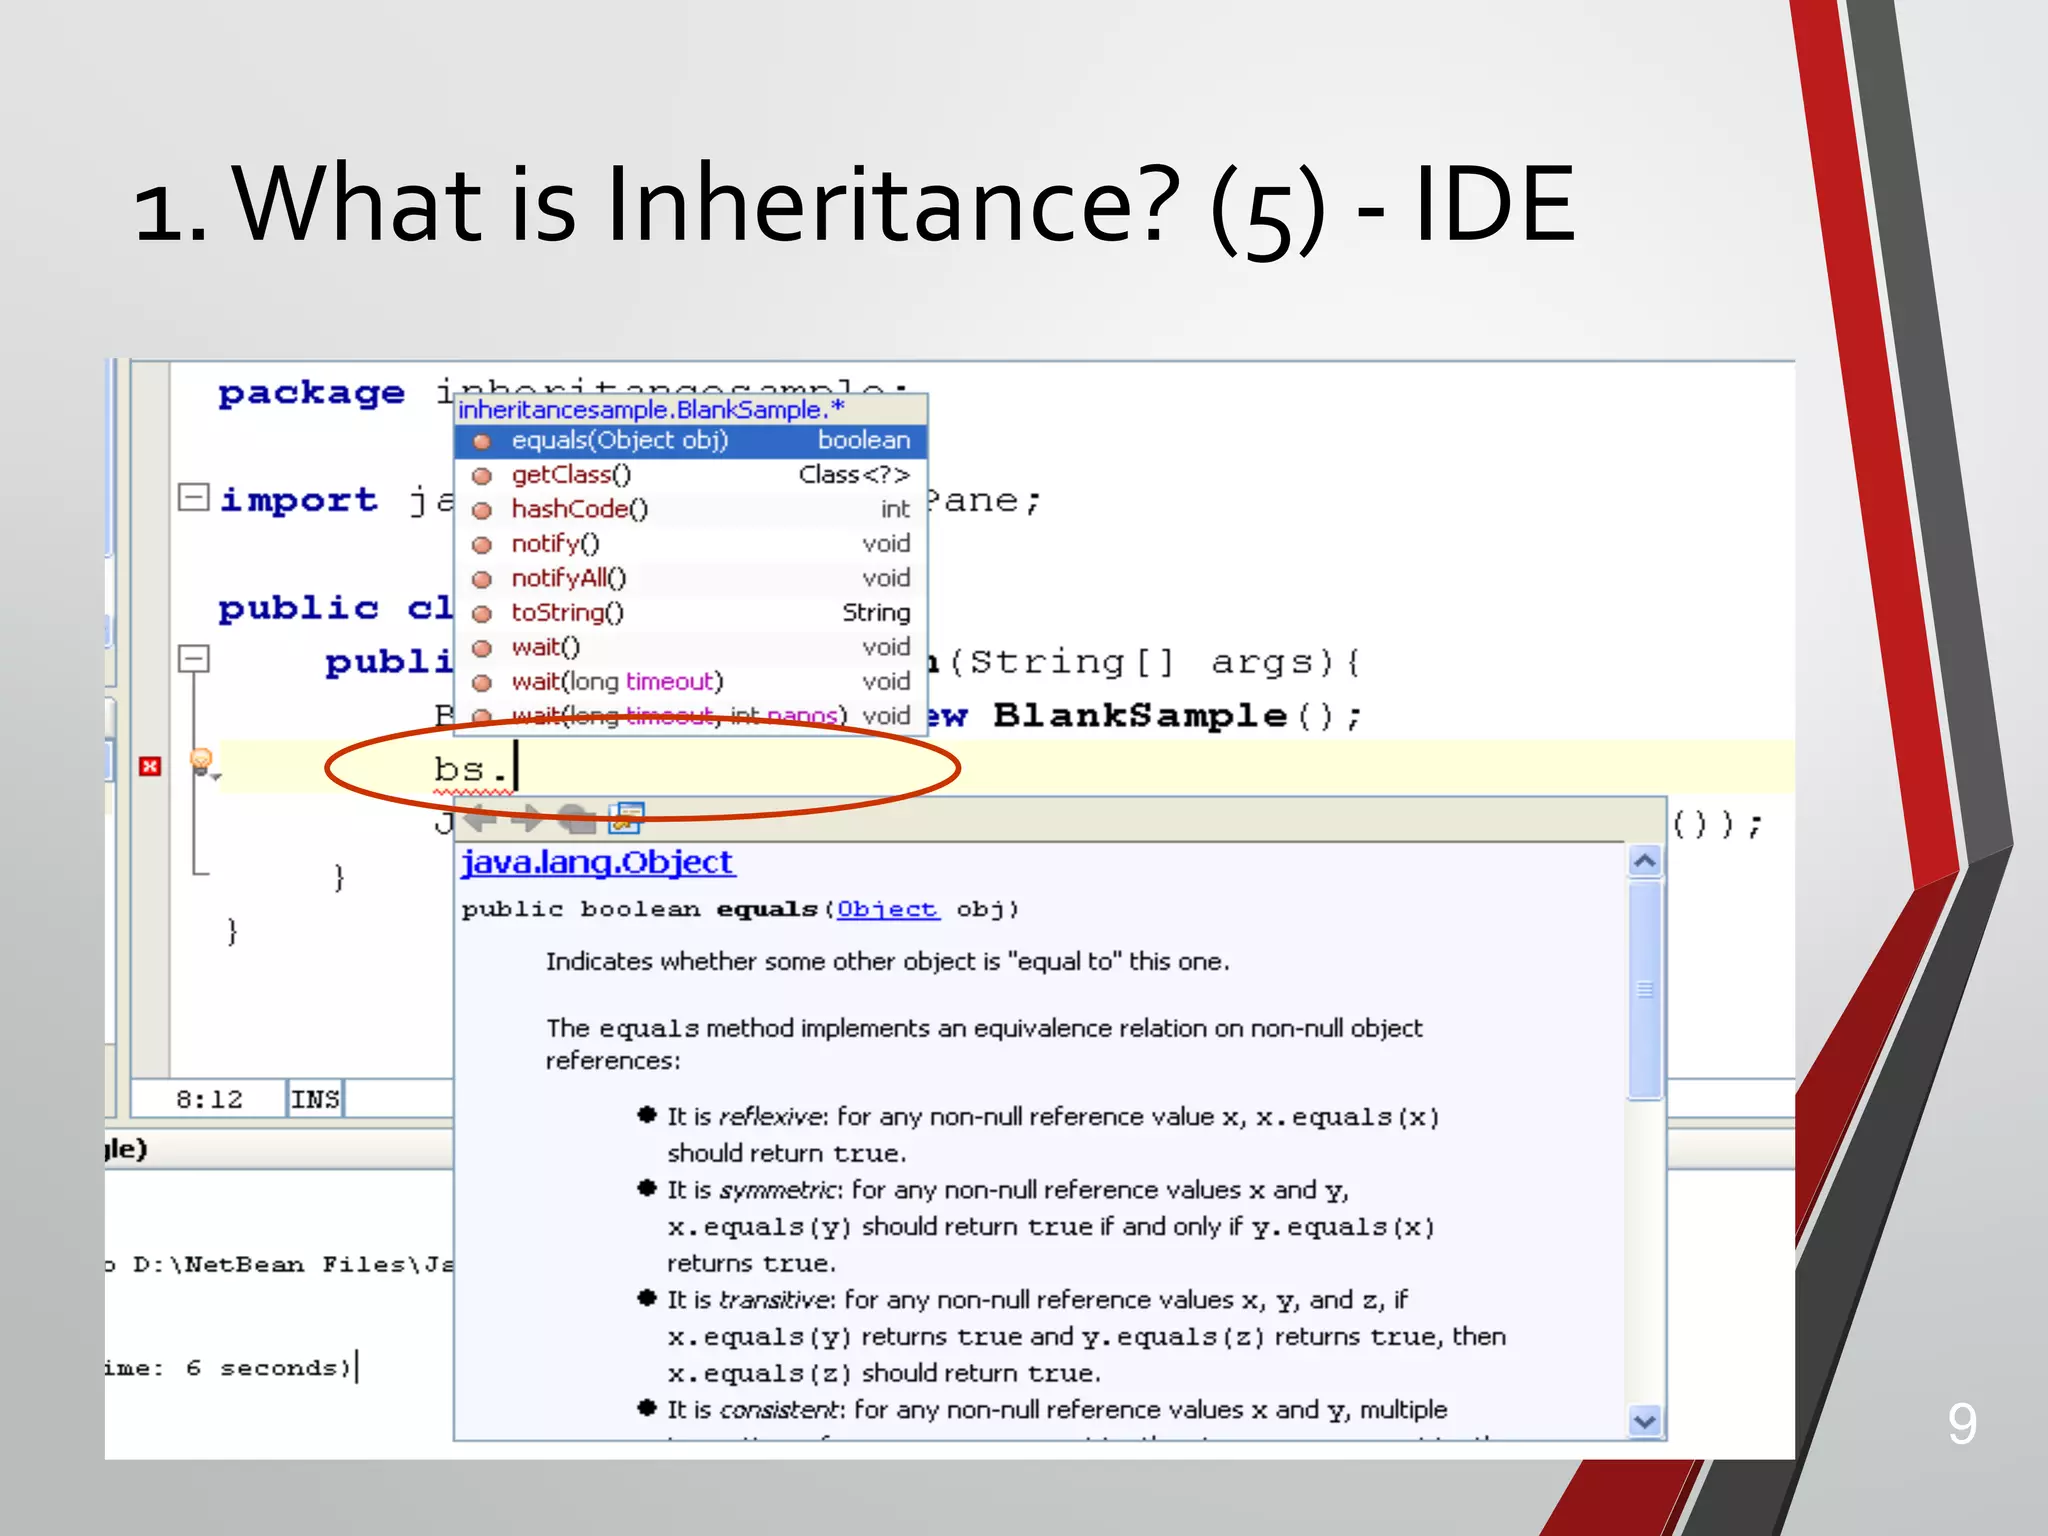Click the method icon beside toString()
Image resolution: width=2048 pixels, height=1536 pixels.
click(x=482, y=614)
